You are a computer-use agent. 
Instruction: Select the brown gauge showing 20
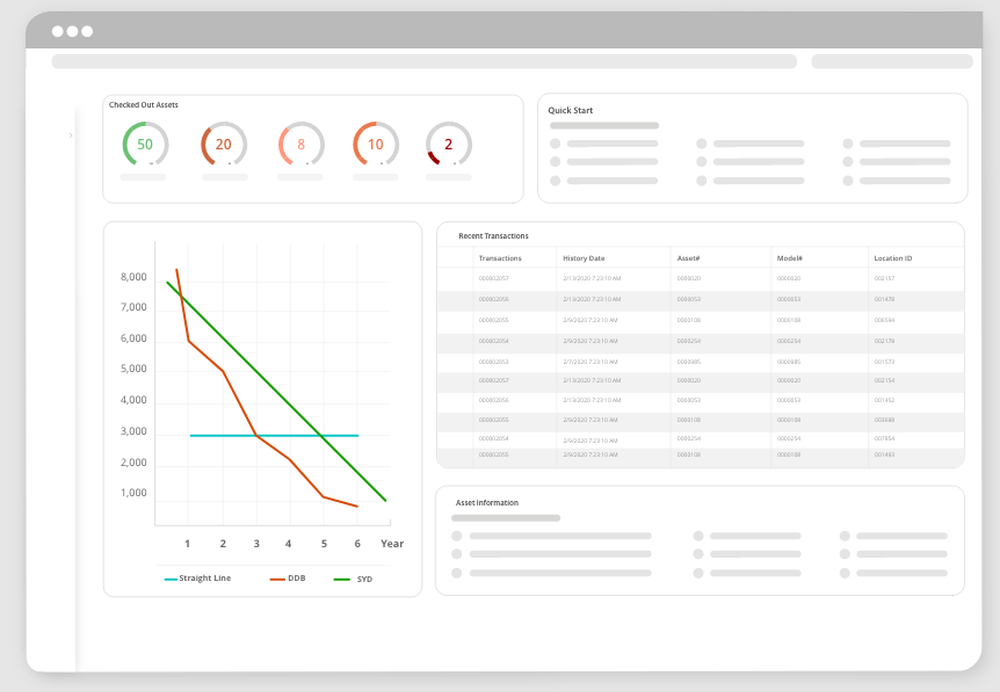point(224,144)
